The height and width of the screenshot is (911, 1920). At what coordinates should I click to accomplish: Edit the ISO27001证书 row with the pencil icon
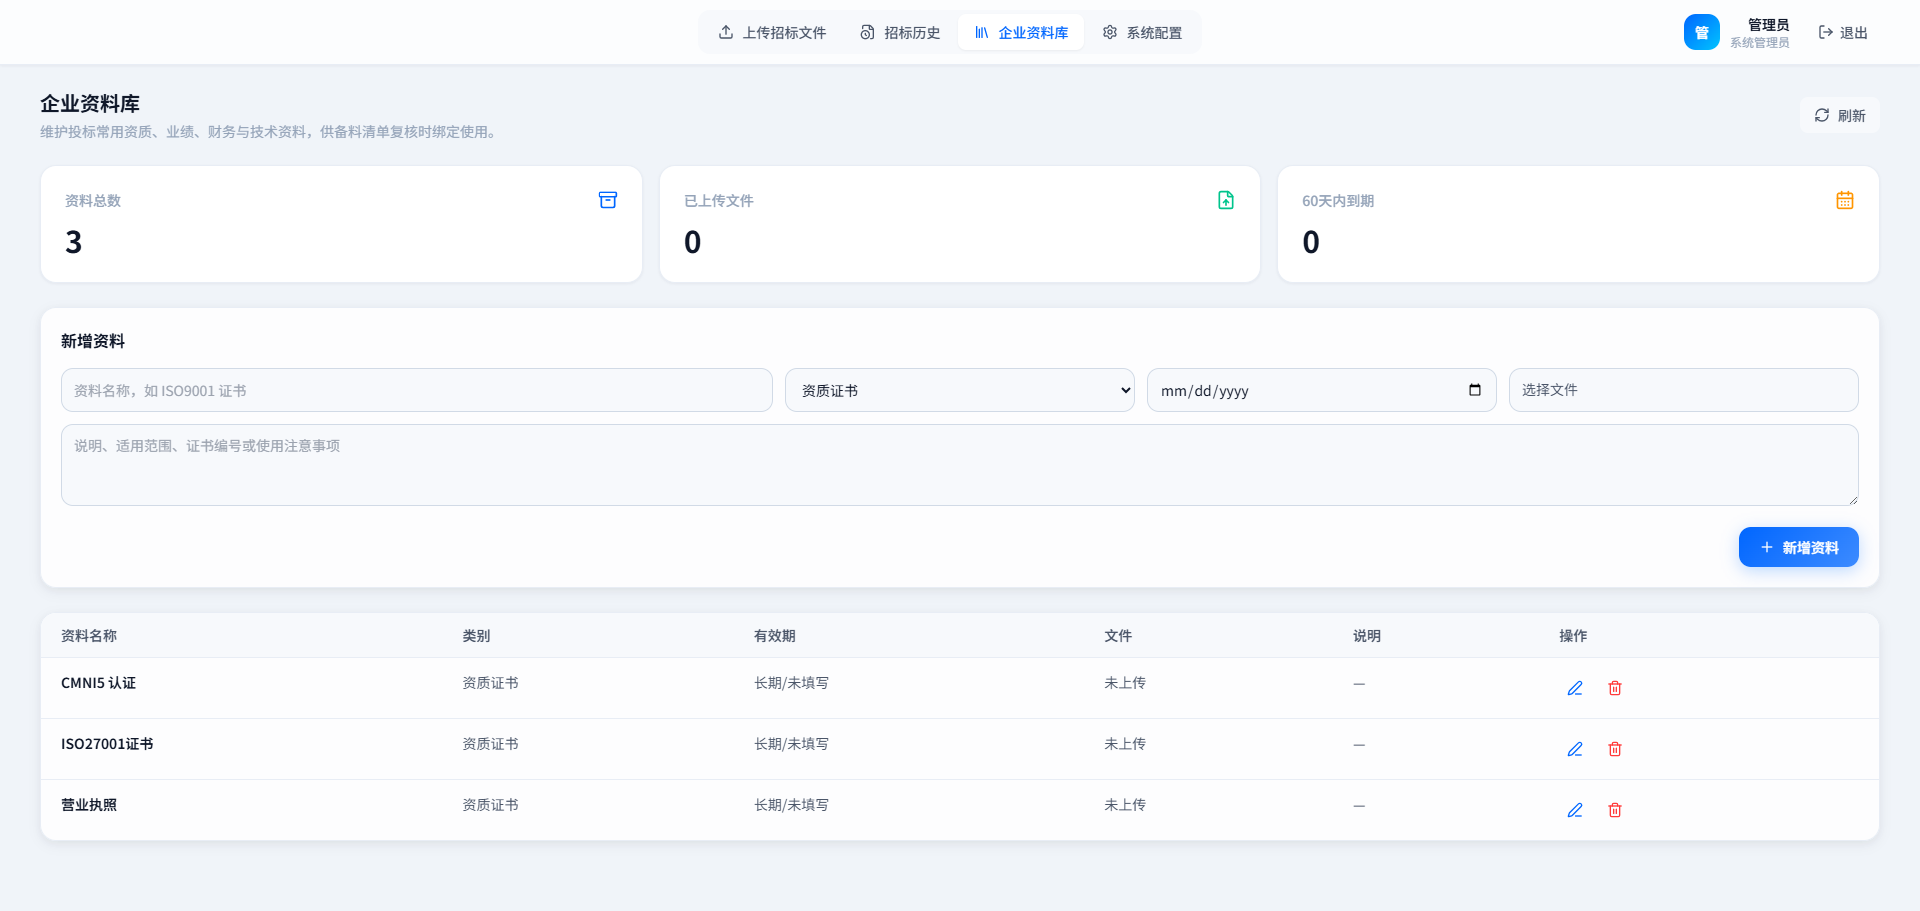pos(1574,749)
